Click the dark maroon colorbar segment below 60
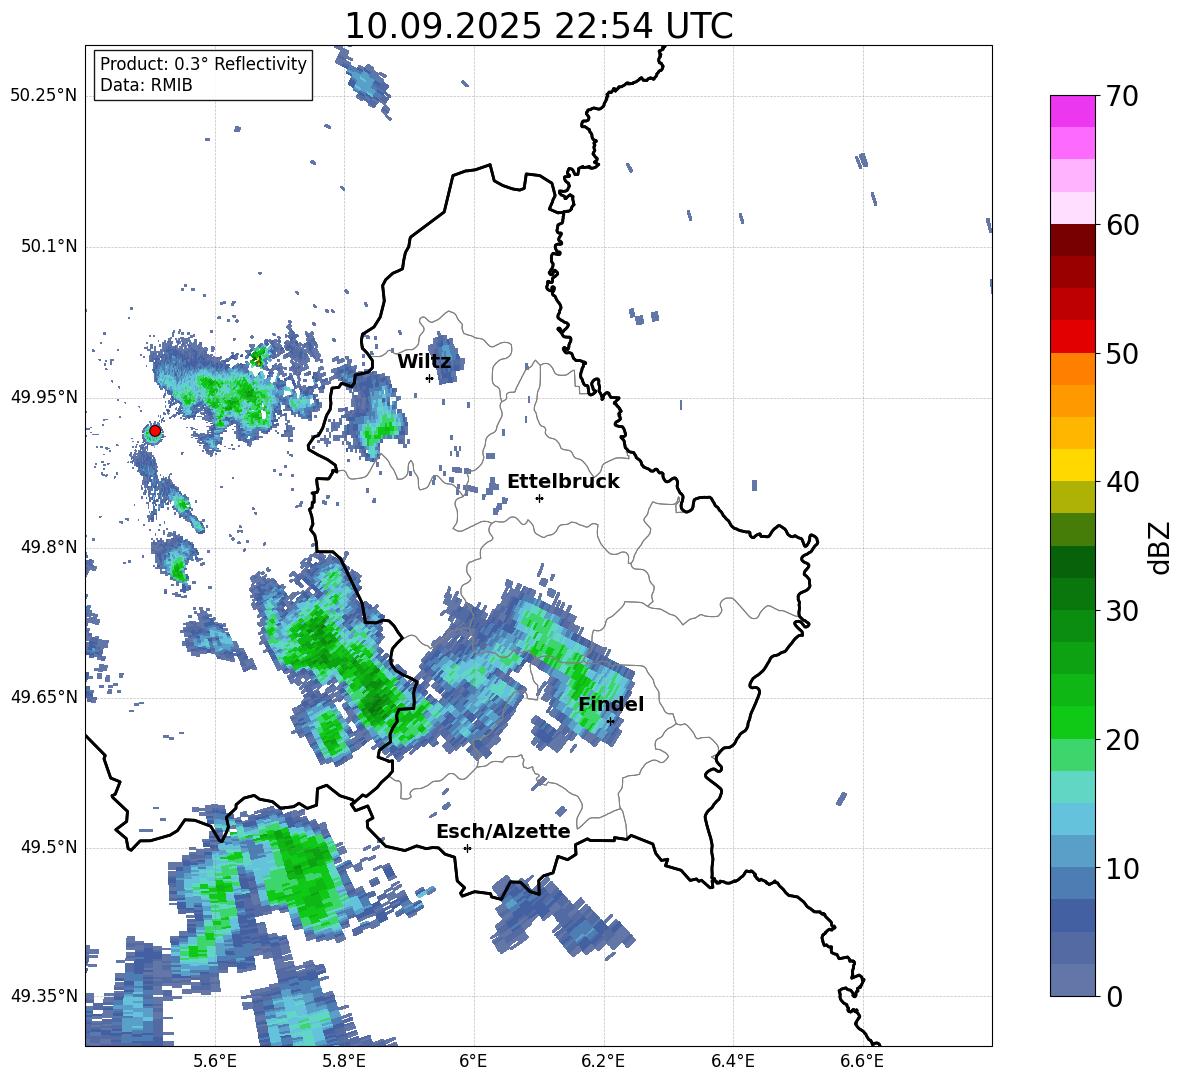The image size is (1184, 1081). (1072, 239)
